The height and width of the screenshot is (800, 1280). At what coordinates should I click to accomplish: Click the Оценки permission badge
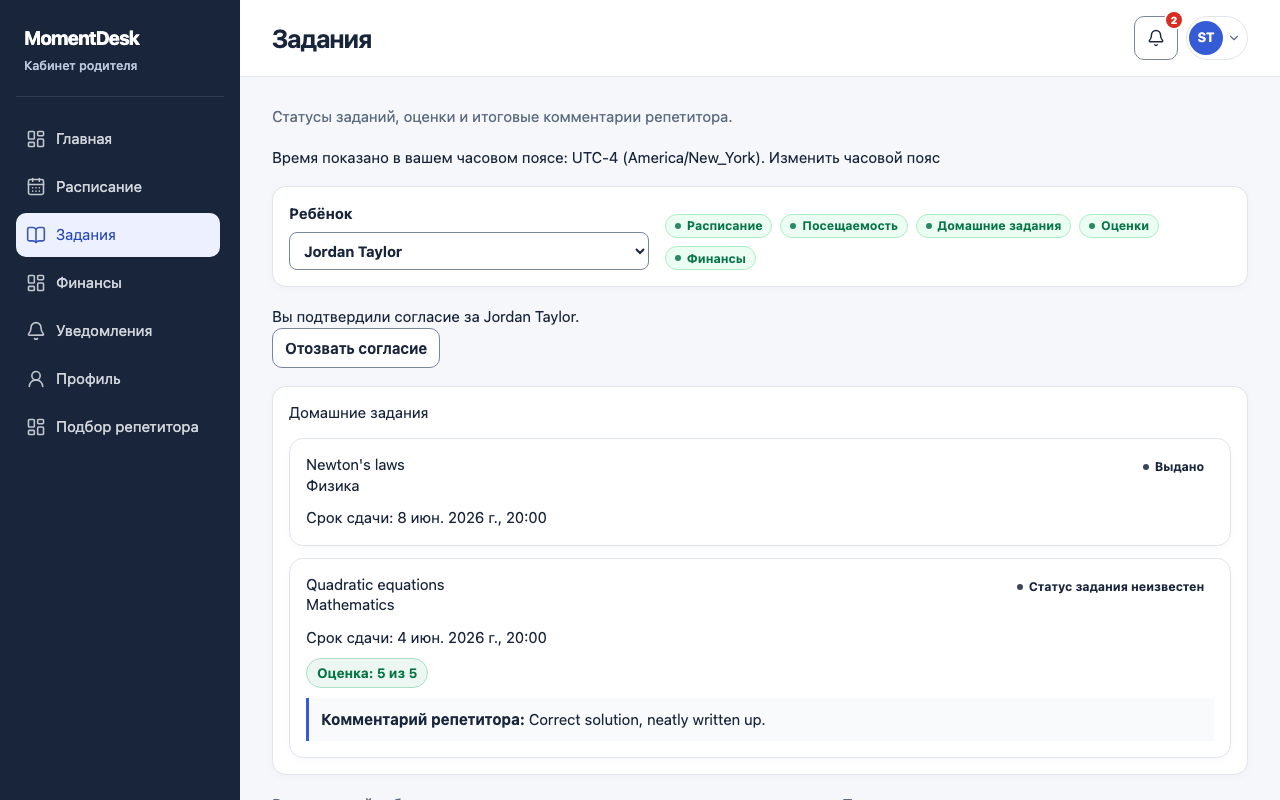pyautogui.click(x=1119, y=226)
